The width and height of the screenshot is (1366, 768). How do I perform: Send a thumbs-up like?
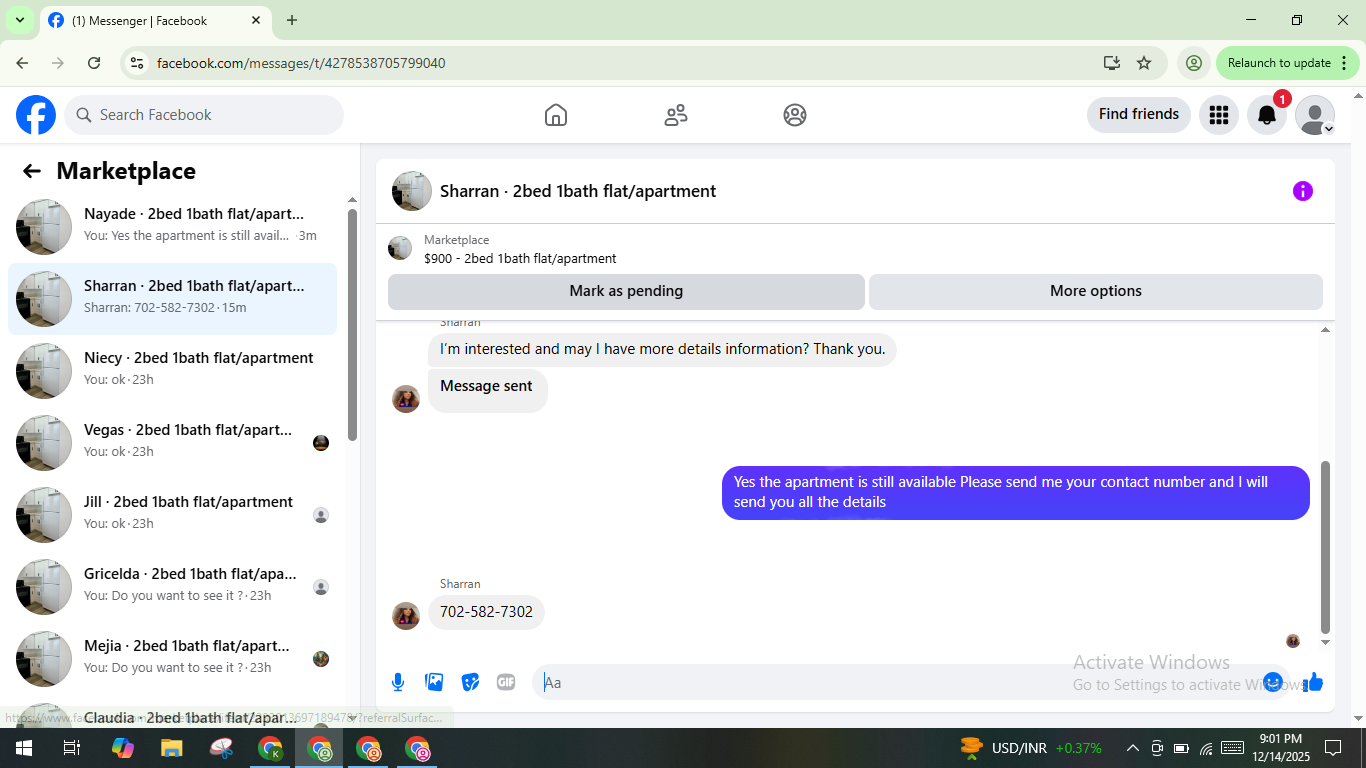point(1313,682)
